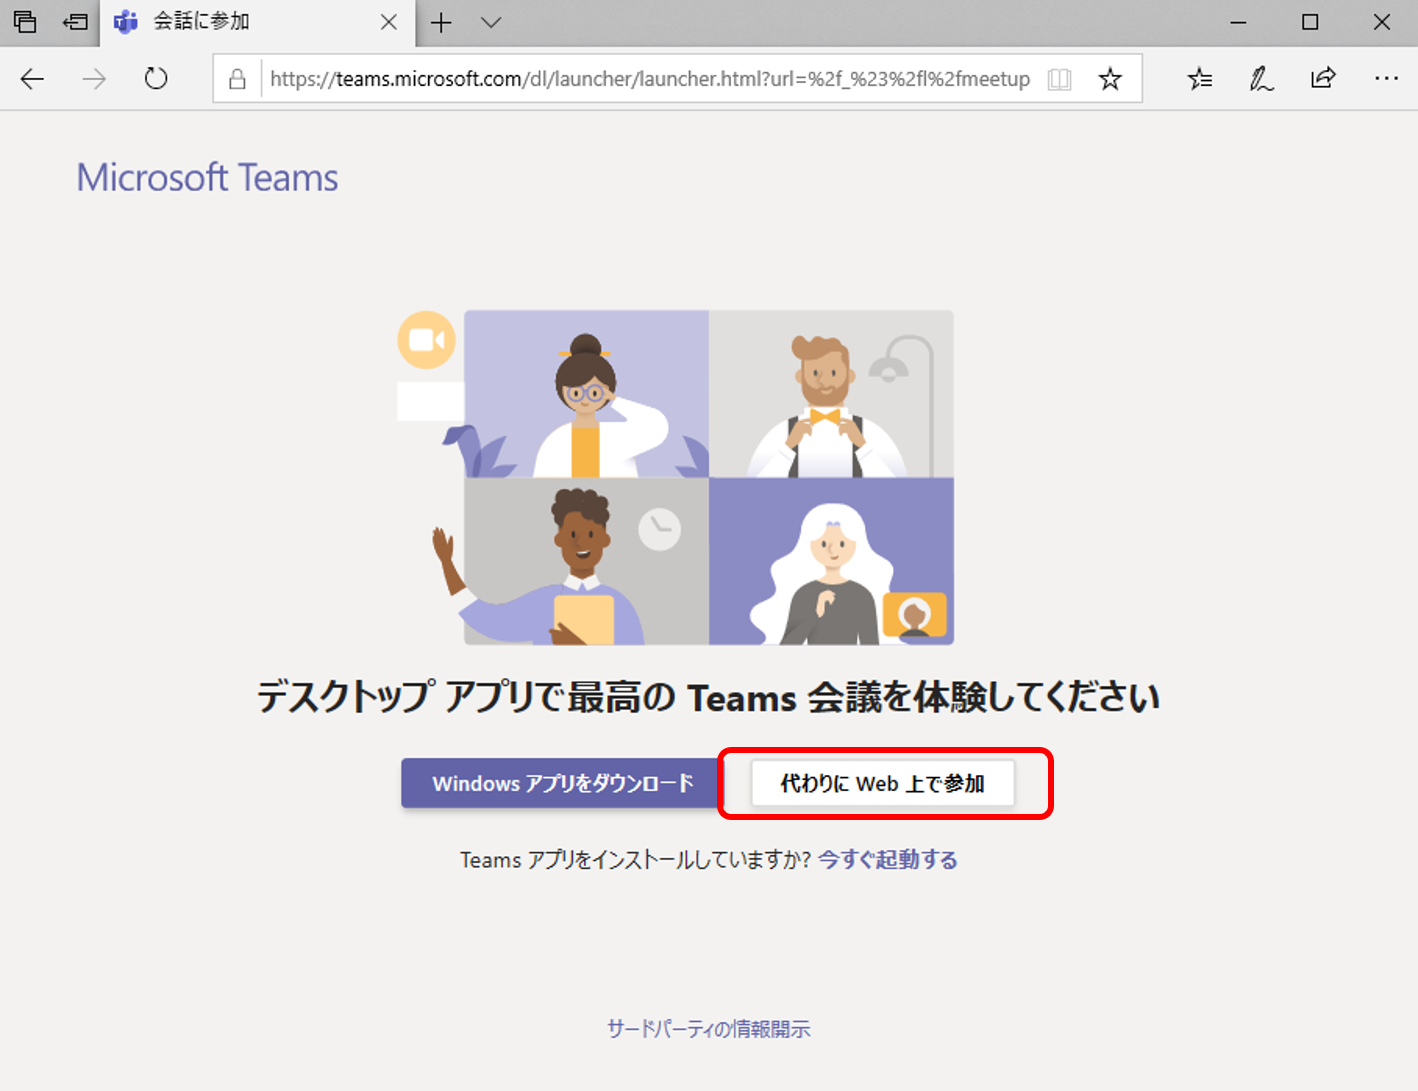1418x1091 pixels.
Task: Add this page to favorites star
Action: pos(1110,79)
